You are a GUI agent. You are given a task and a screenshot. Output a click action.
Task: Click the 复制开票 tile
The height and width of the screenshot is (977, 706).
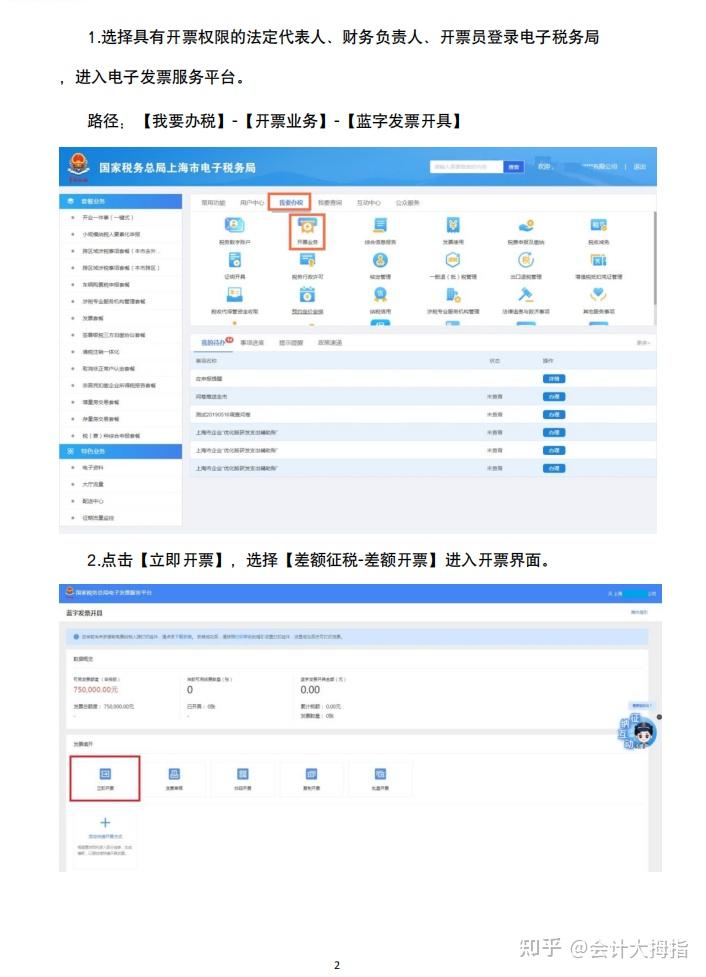coord(311,778)
